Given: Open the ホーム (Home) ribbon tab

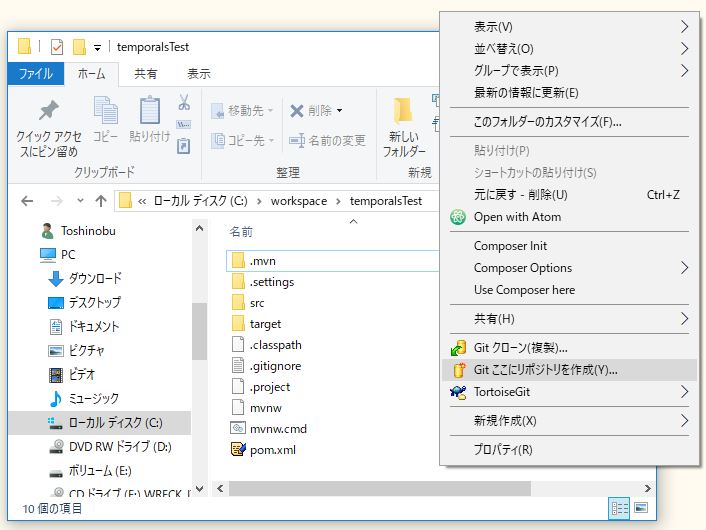Looking at the screenshot, I should coord(91,74).
